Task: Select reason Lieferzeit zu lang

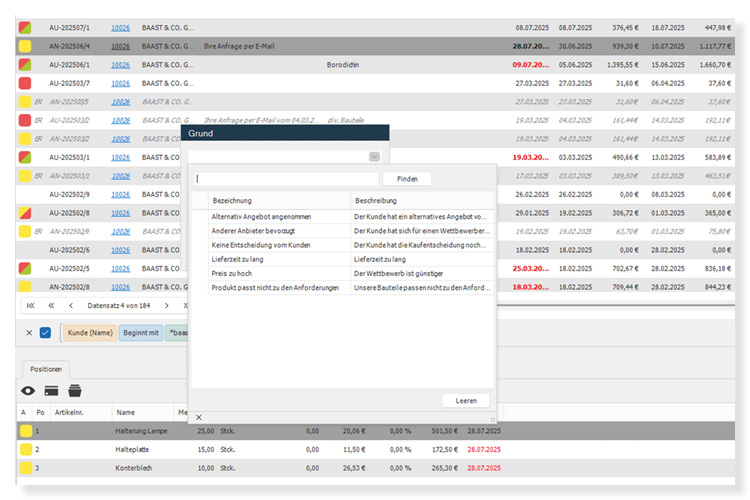Action: point(237,259)
